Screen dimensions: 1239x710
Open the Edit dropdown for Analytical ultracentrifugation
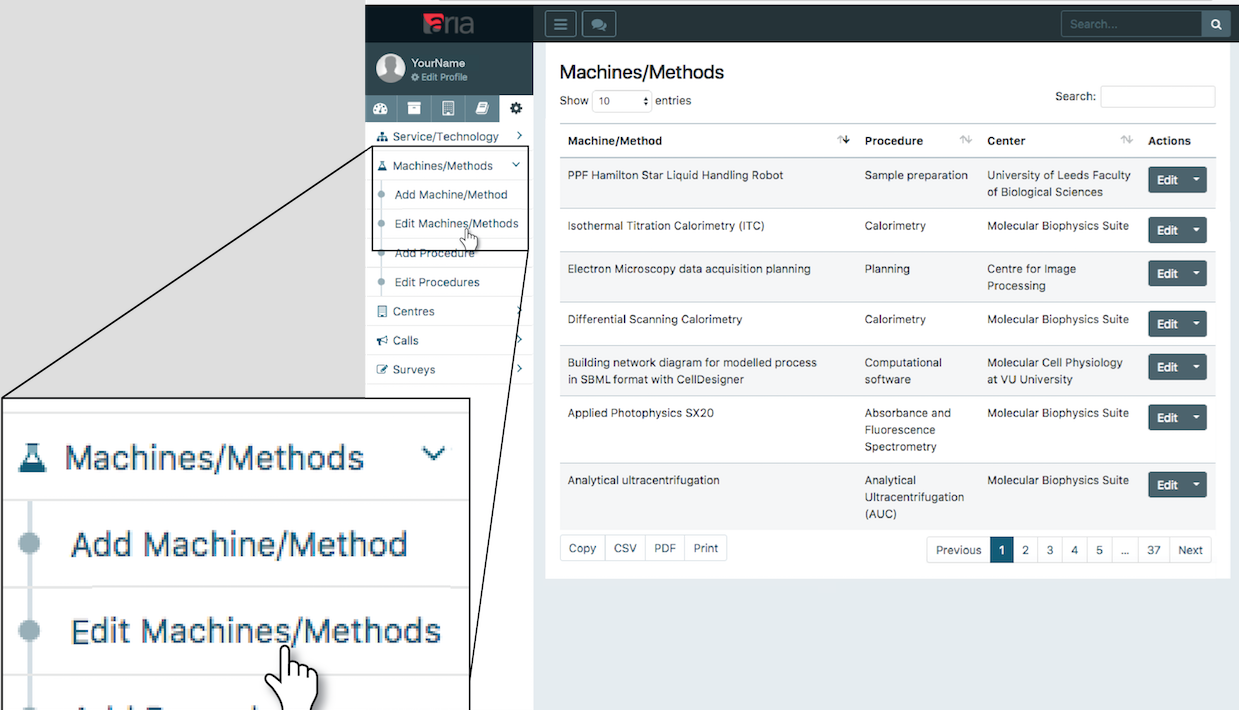point(1196,484)
